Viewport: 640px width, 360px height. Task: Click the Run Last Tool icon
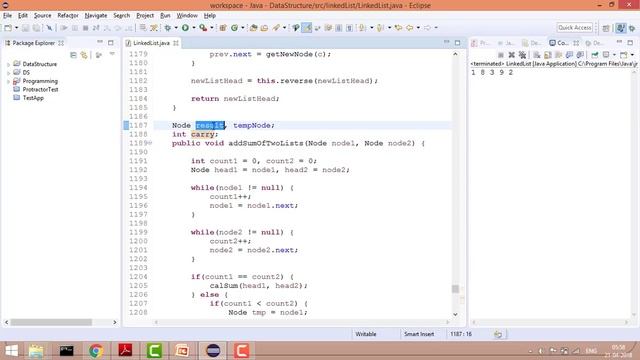[203, 28]
